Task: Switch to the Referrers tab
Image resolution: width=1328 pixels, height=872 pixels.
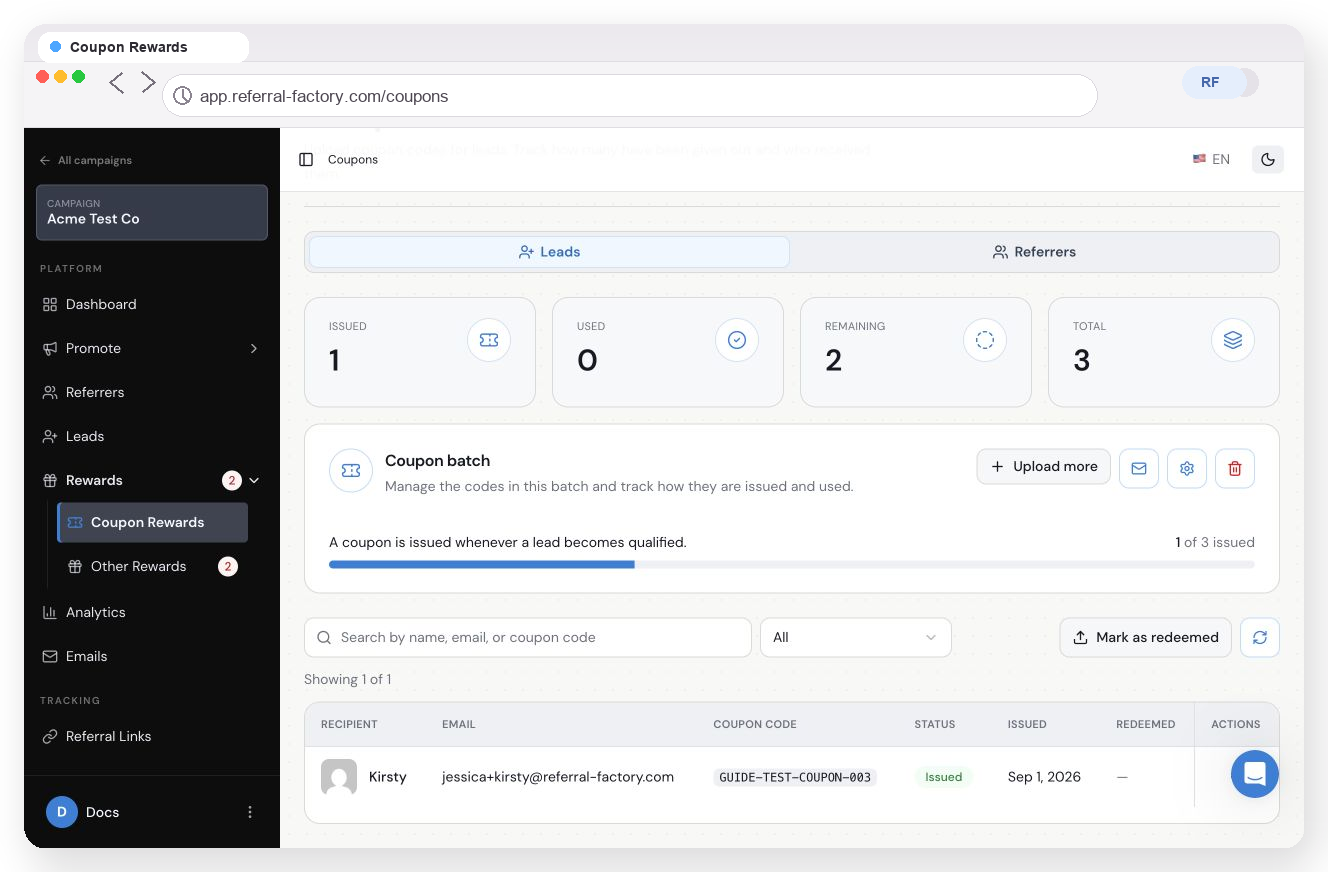Action: [x=1034, y=252]
